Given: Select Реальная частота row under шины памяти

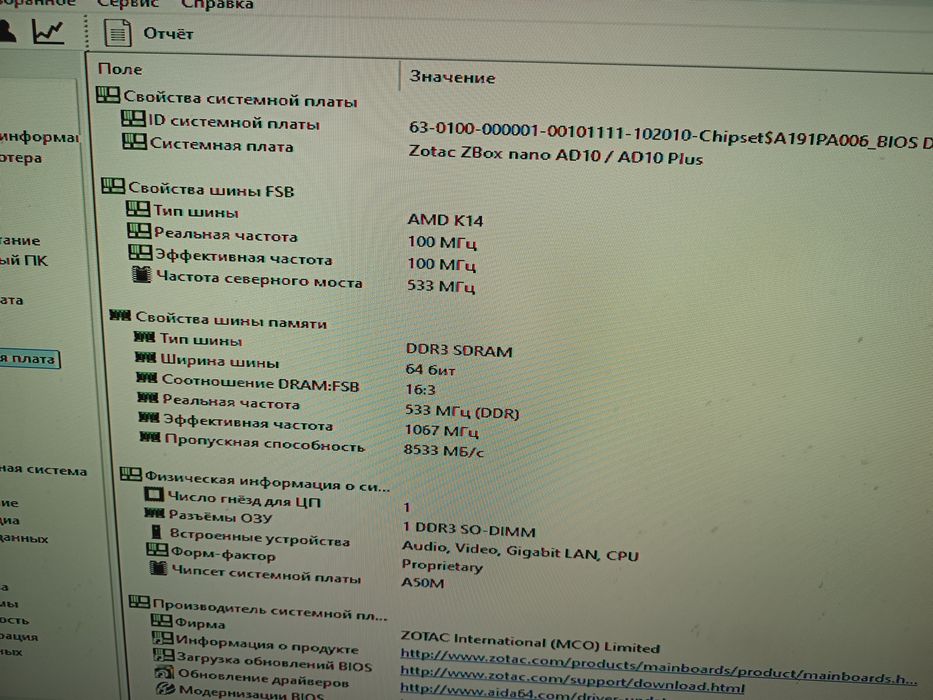Looking at the screenshot, I should (x=231, y=402).
